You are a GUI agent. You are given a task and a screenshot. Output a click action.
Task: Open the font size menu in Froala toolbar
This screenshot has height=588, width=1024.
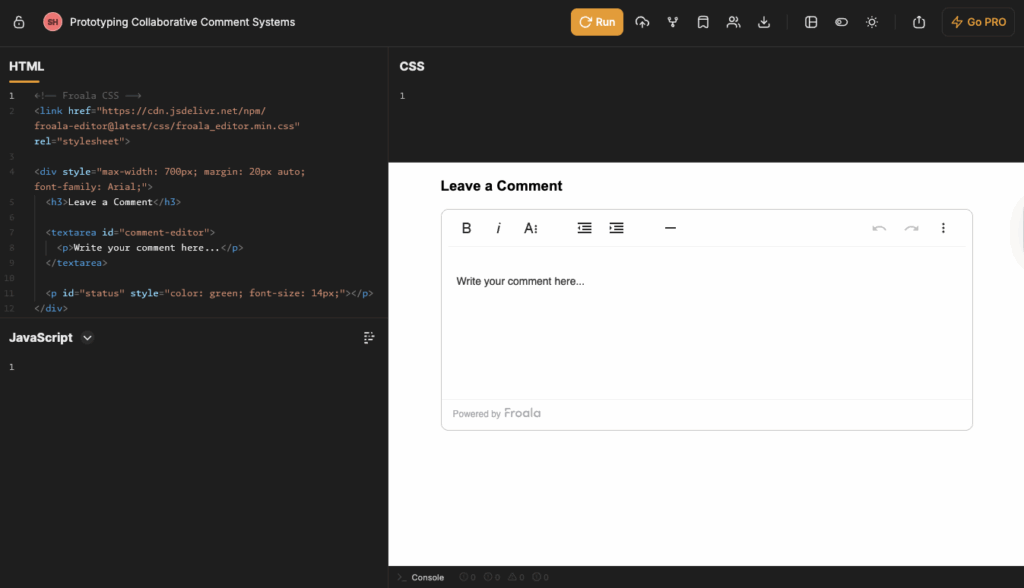click(531, 228)
